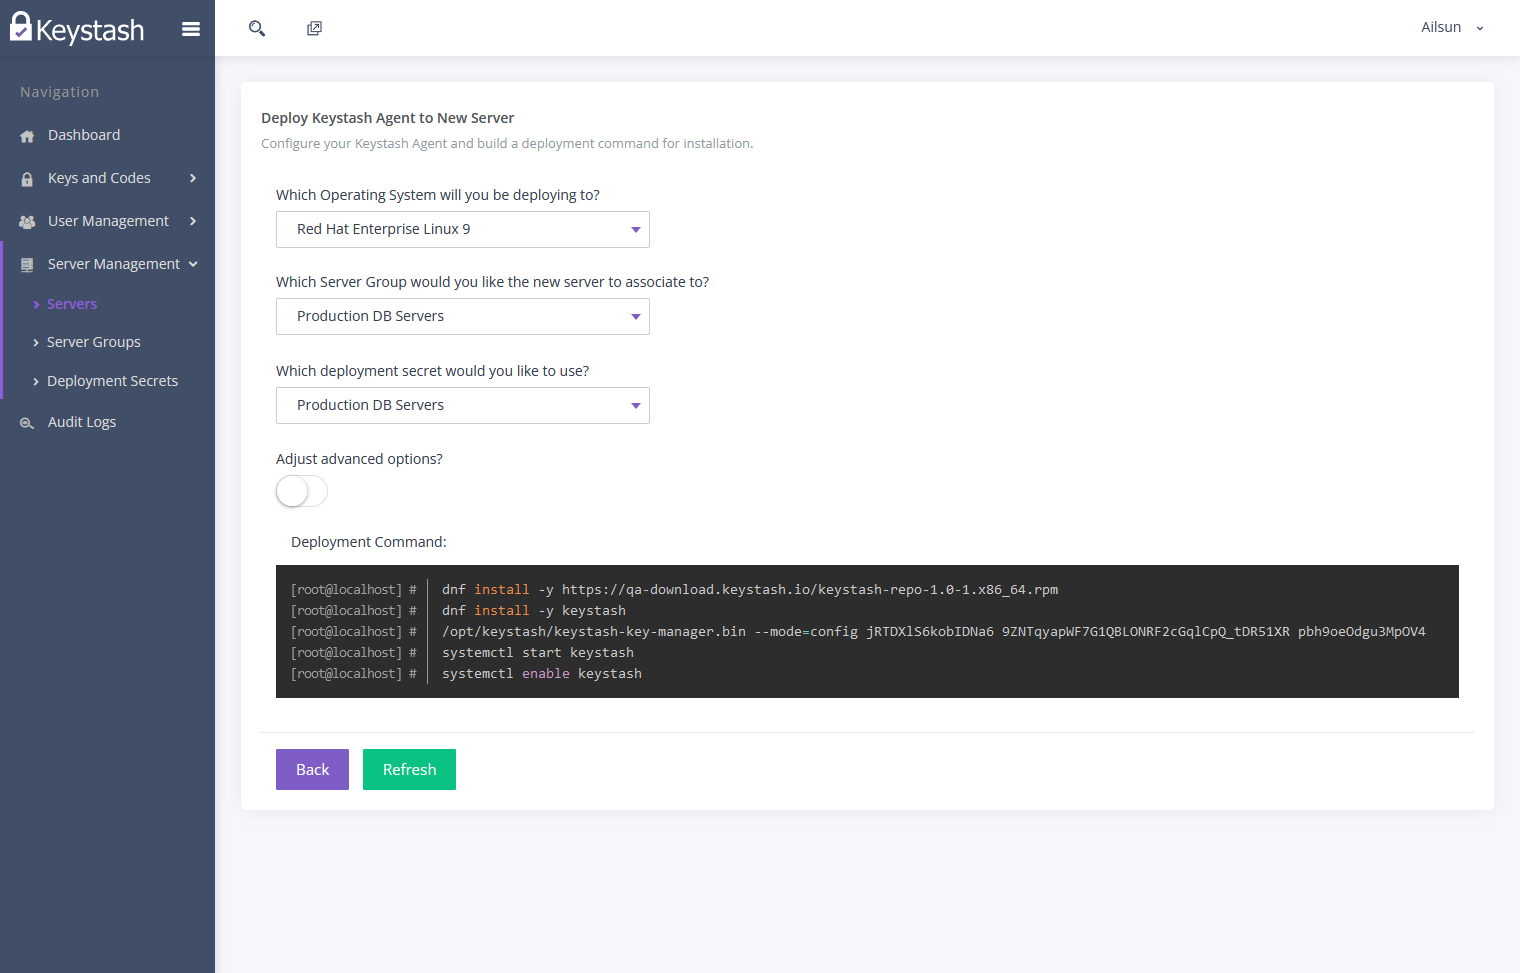Click the Audit Logs magnifier icon
The image size is (1520, 973).
(x=26, y=421)
